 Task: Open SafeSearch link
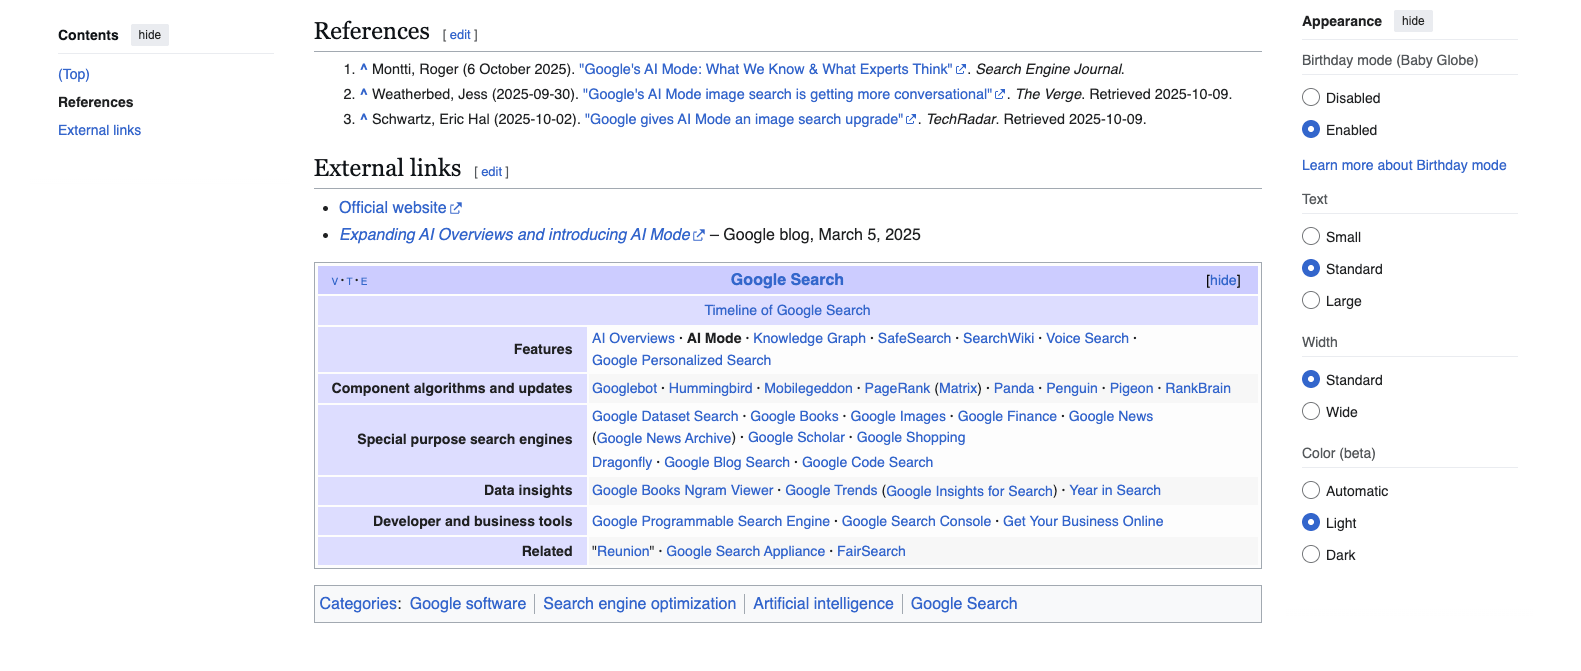click(x=914, y=338)
